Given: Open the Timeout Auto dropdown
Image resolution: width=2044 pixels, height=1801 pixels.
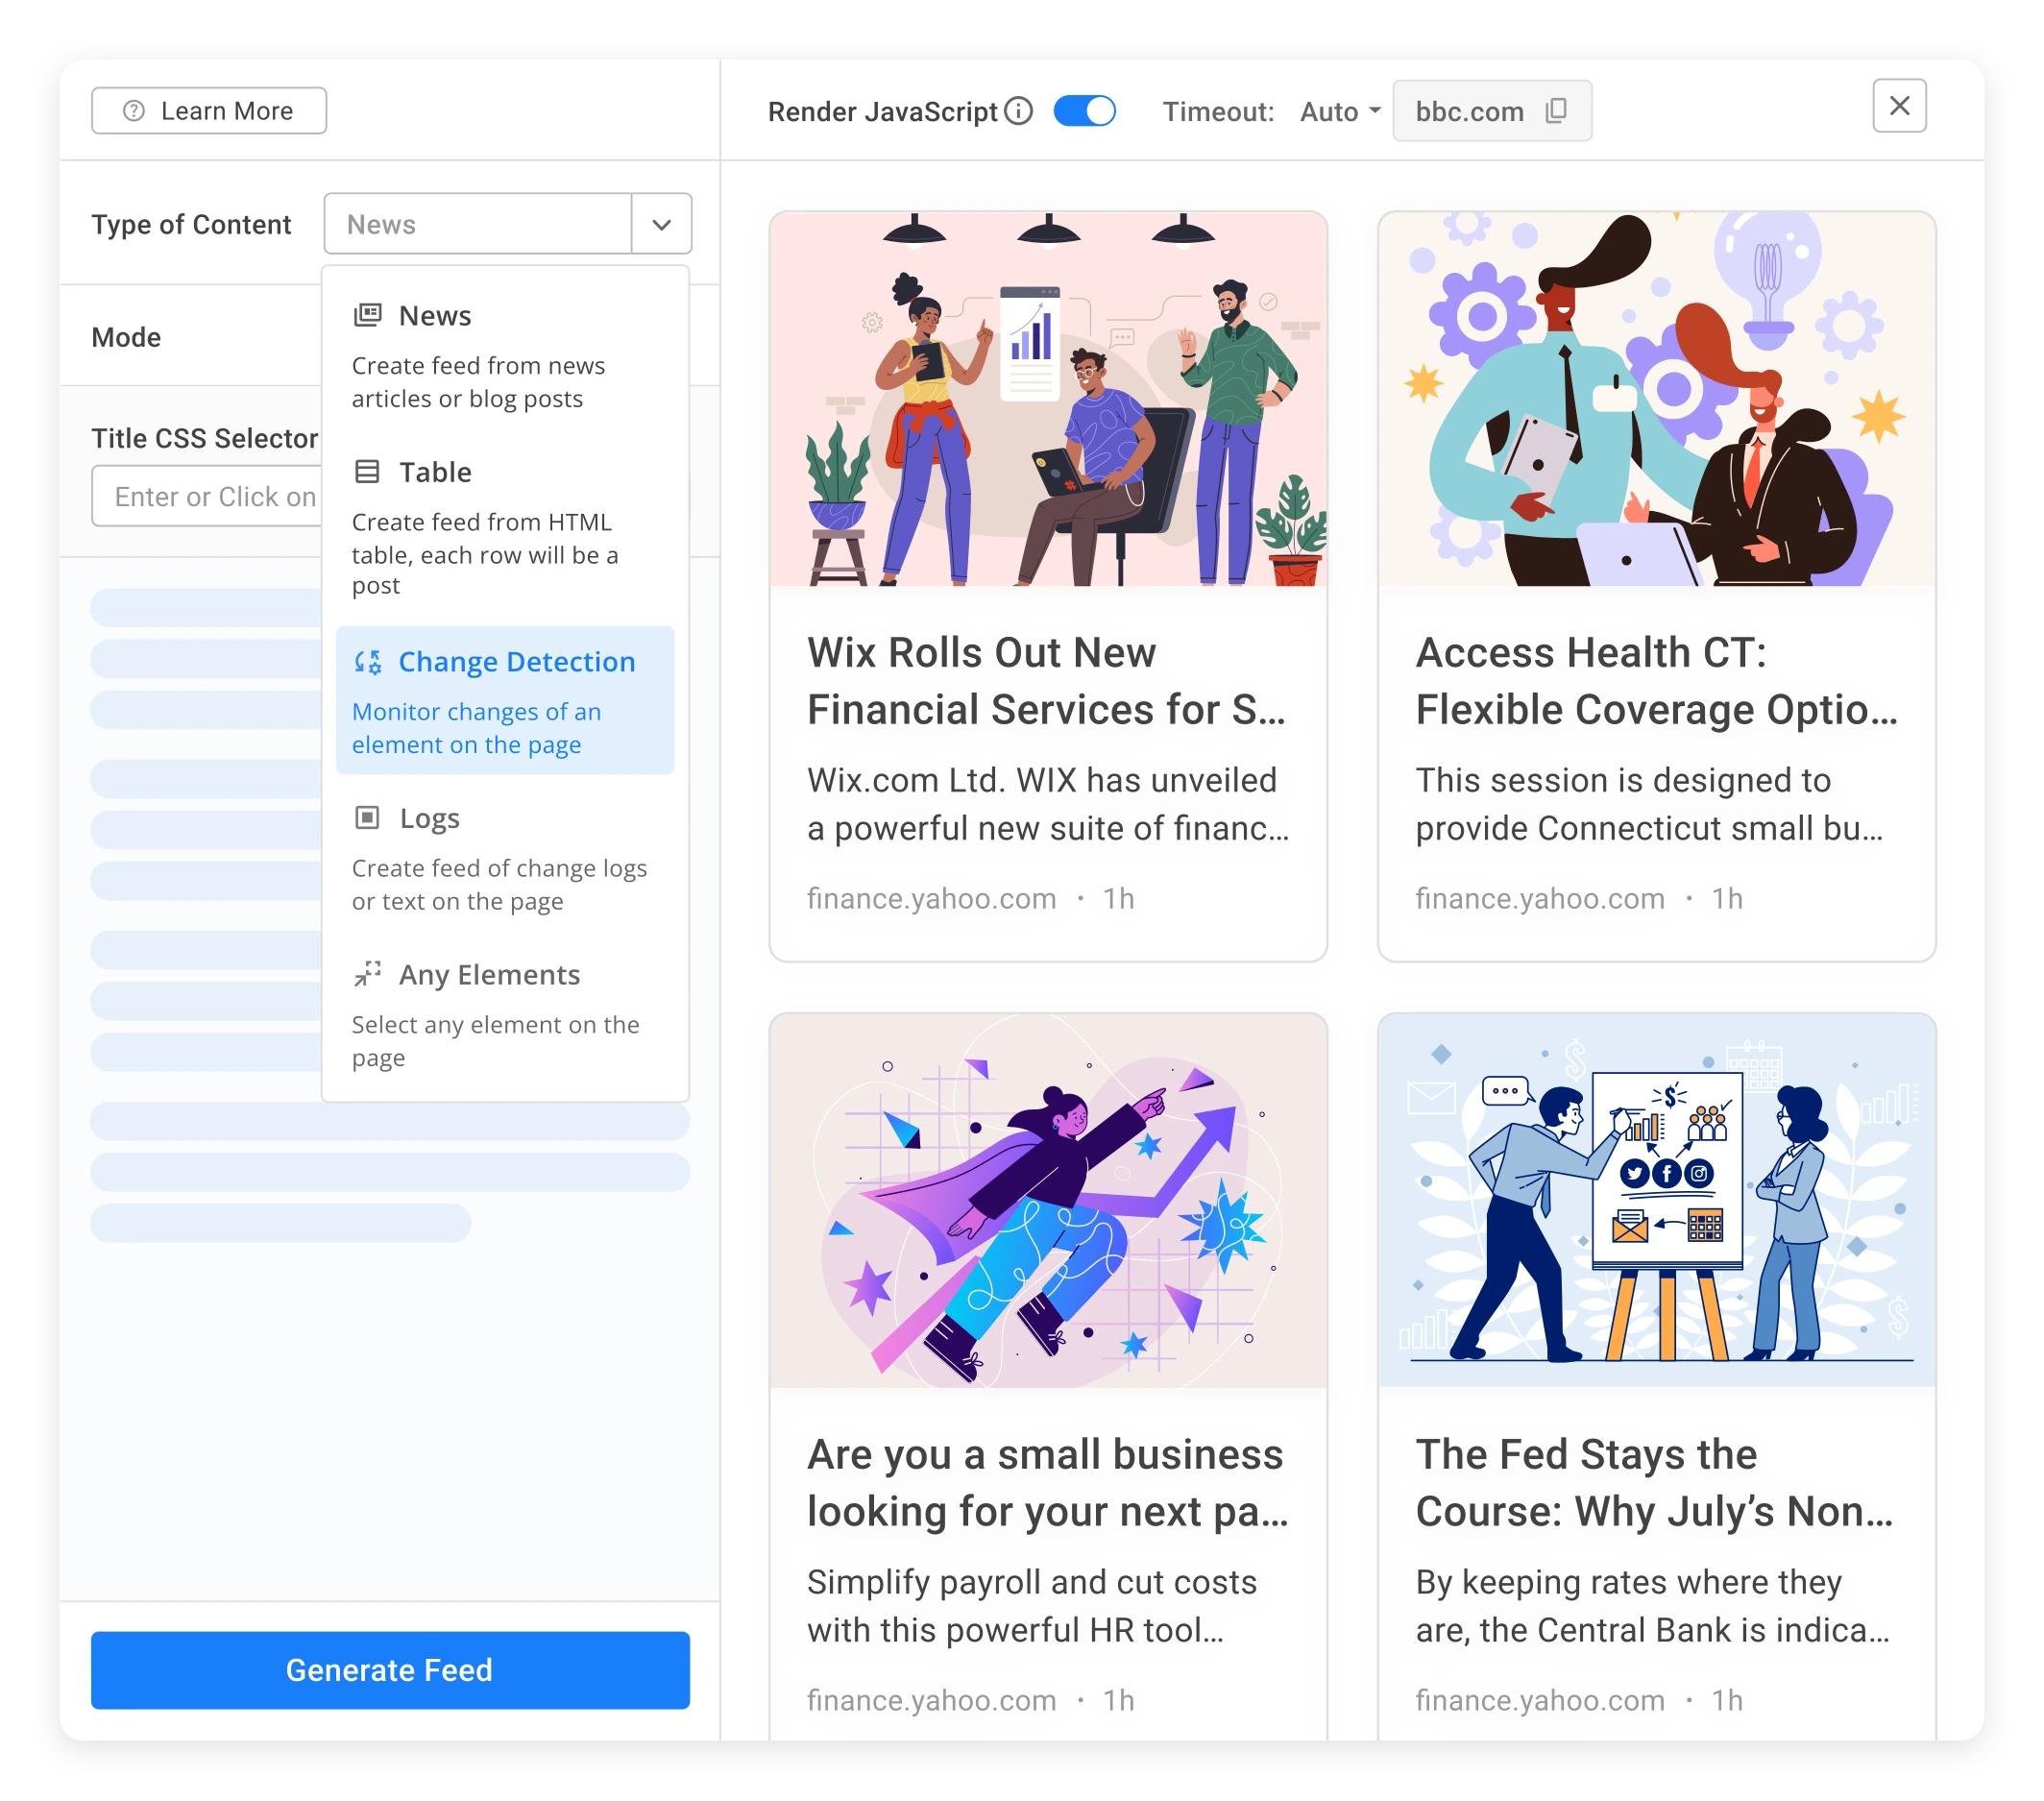Looking at the screenshot, I should pyautogui.click(x=1339, y=111).
